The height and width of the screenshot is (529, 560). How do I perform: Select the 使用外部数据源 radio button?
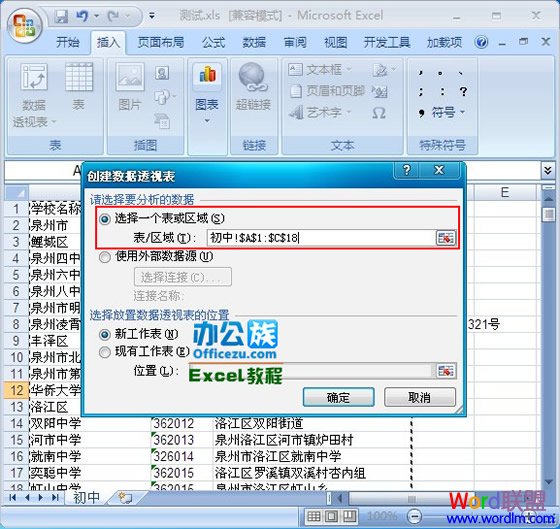[x=105, y=257]
